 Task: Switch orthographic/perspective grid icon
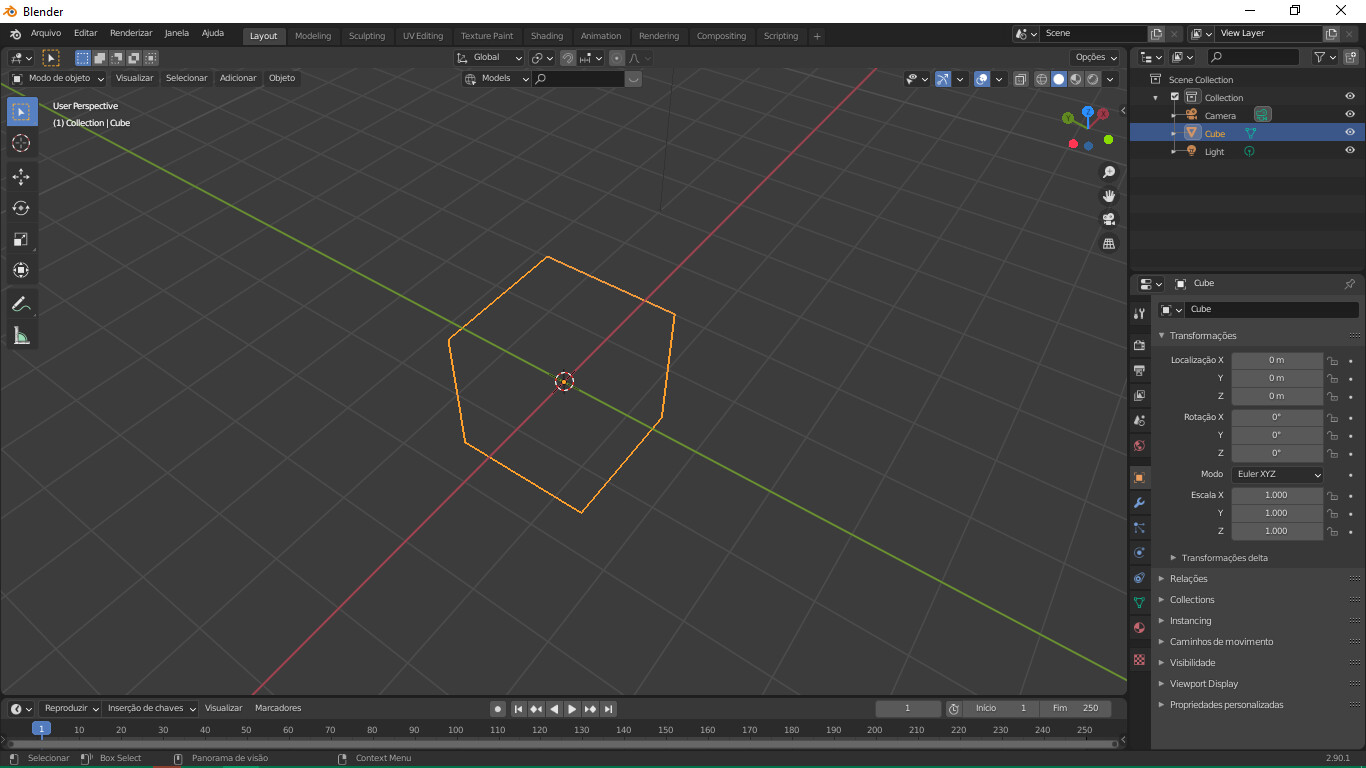coord(1108,244)
